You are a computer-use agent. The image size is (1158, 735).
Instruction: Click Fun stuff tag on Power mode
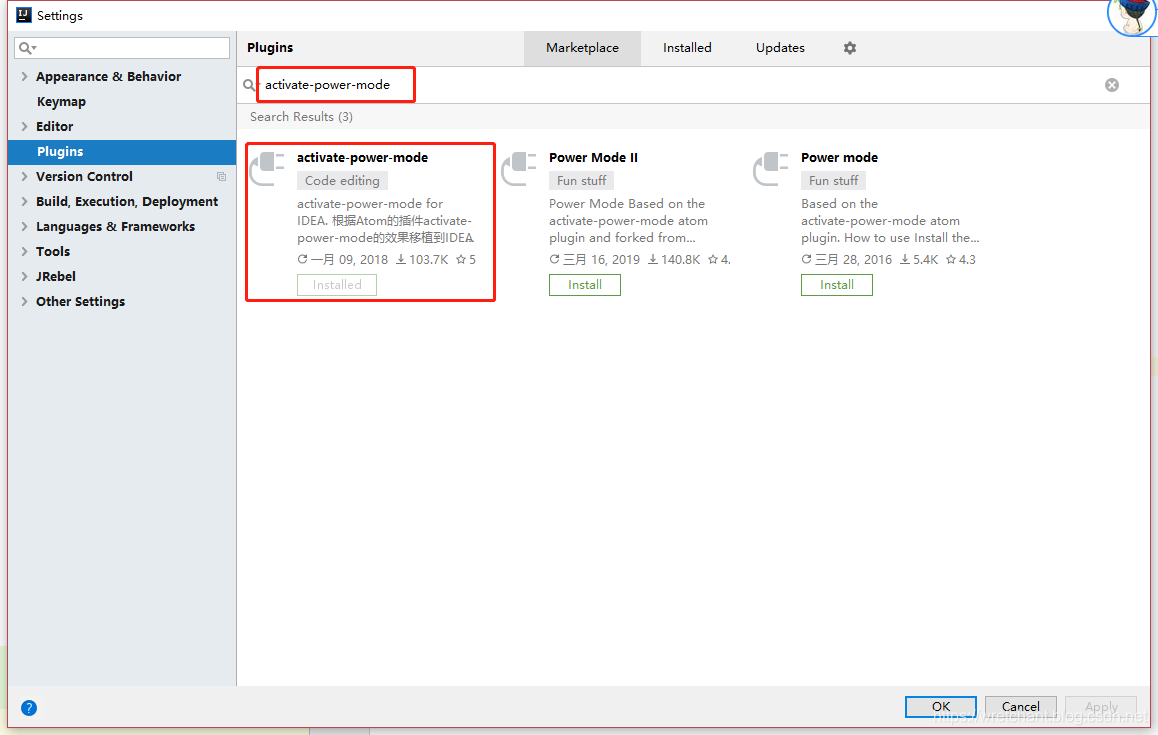833,180
